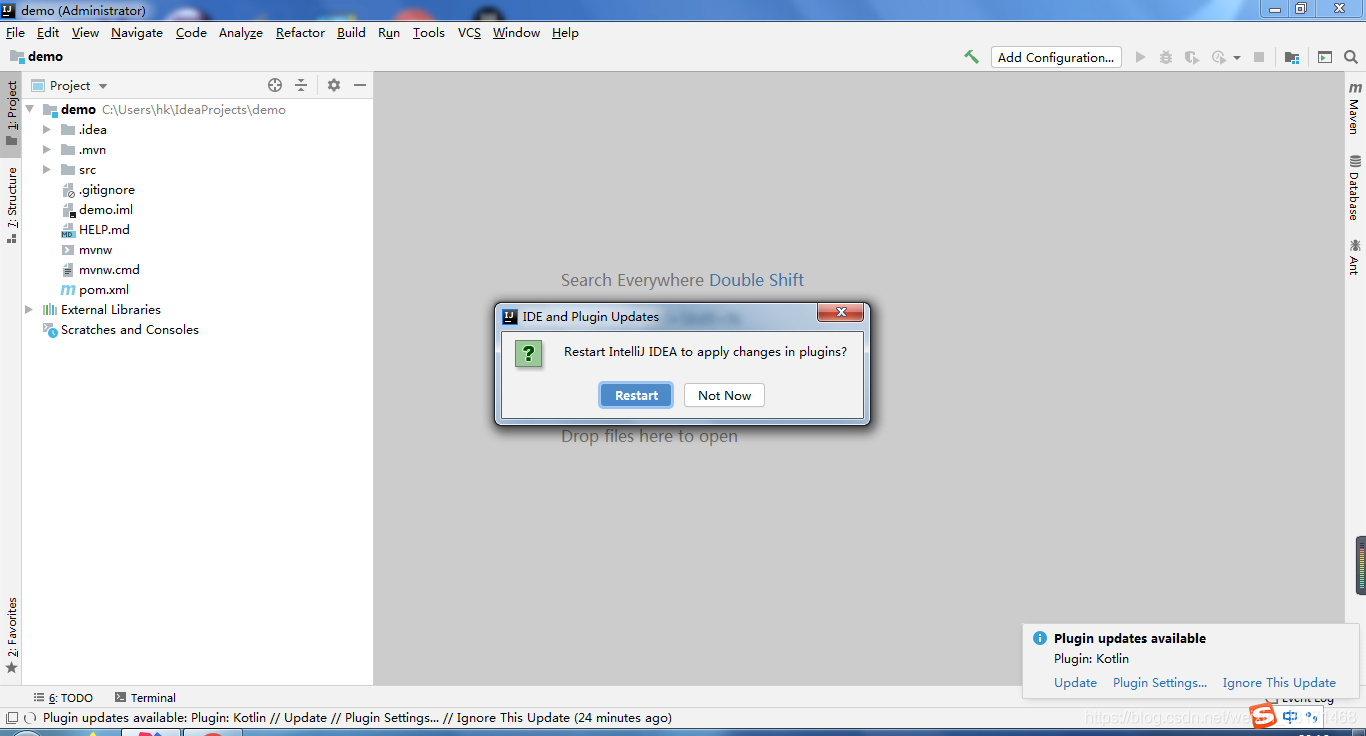The width and height of the screenshot is (1366, 736).
Task: Open the Tools menu
Action: pos(428,32)
